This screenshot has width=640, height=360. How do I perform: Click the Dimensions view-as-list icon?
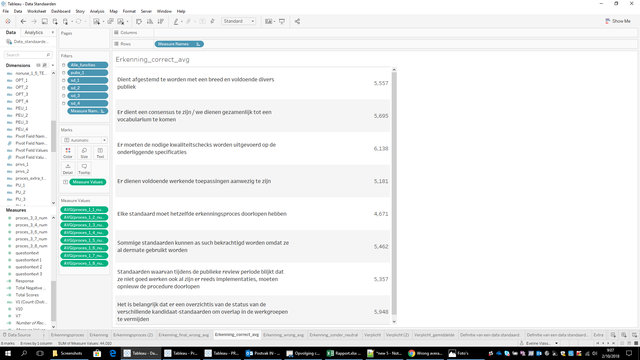point(38,65)
